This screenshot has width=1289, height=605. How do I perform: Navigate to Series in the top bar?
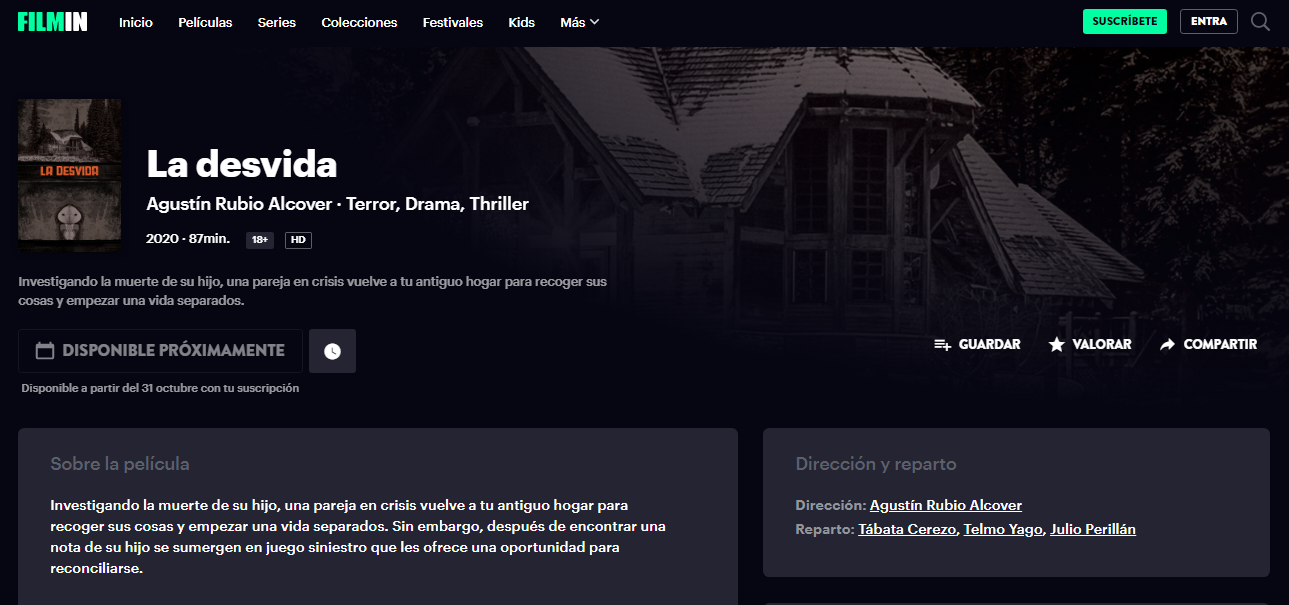point(277,22)
